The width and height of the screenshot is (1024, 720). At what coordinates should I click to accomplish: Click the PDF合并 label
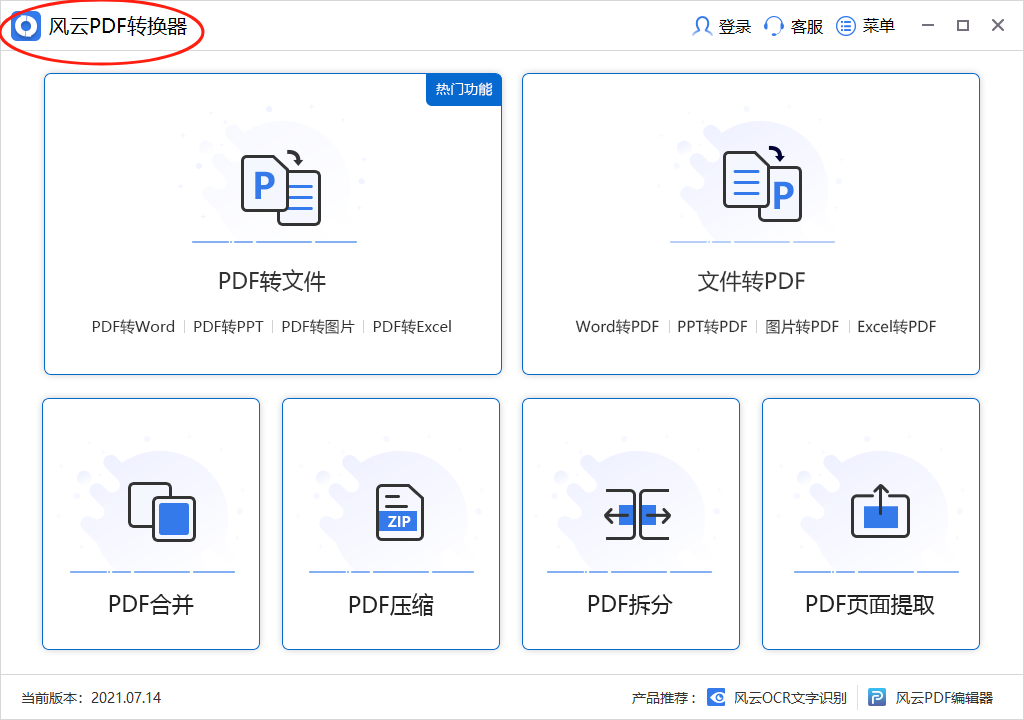[151, 604]
